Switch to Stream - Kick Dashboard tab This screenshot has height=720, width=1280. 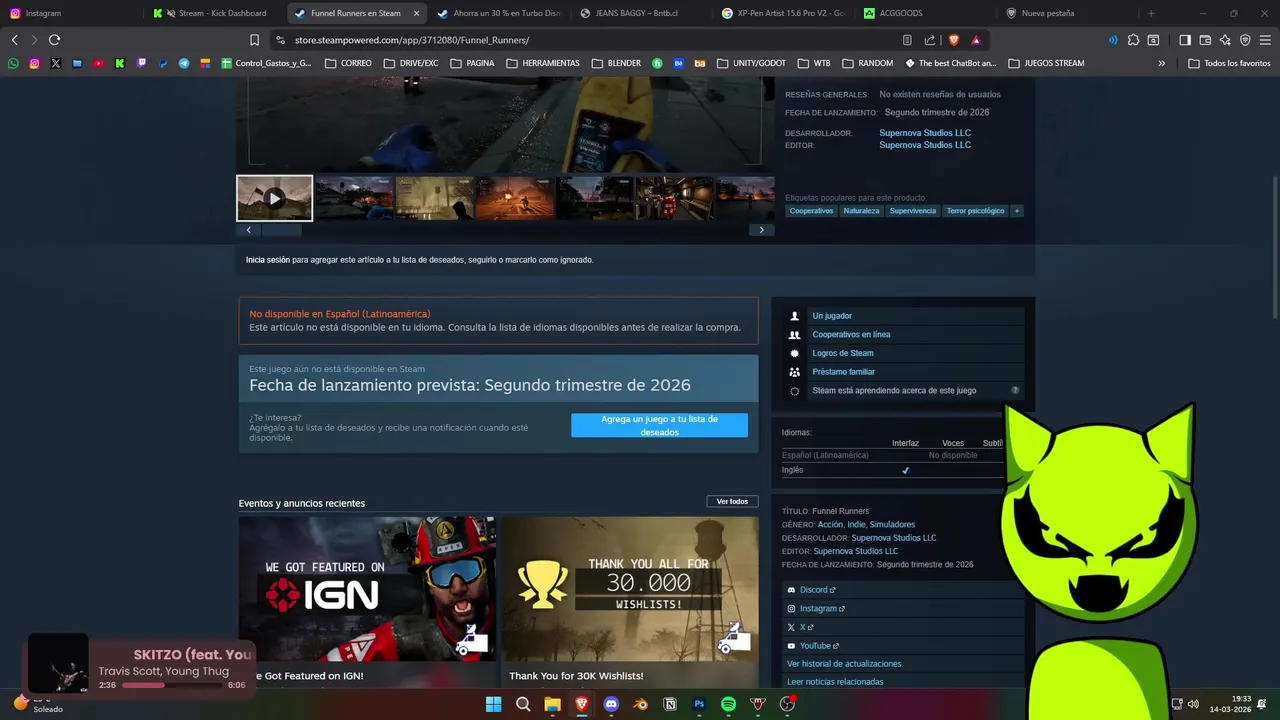click(x=214, y=13)
